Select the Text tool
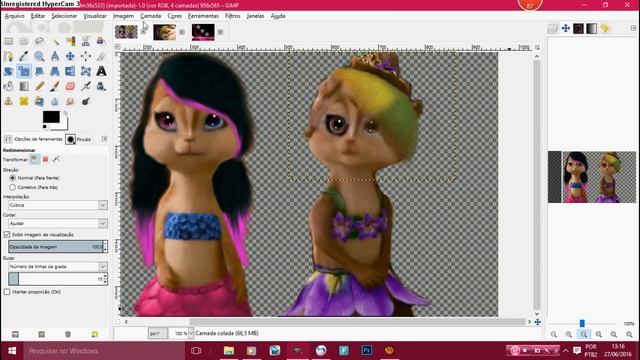 (x=101, y=71)
